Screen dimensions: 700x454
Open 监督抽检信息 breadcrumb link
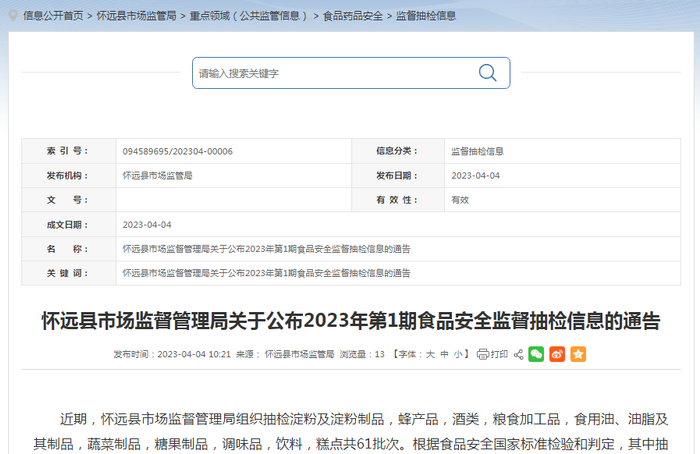tap(426, 16)
